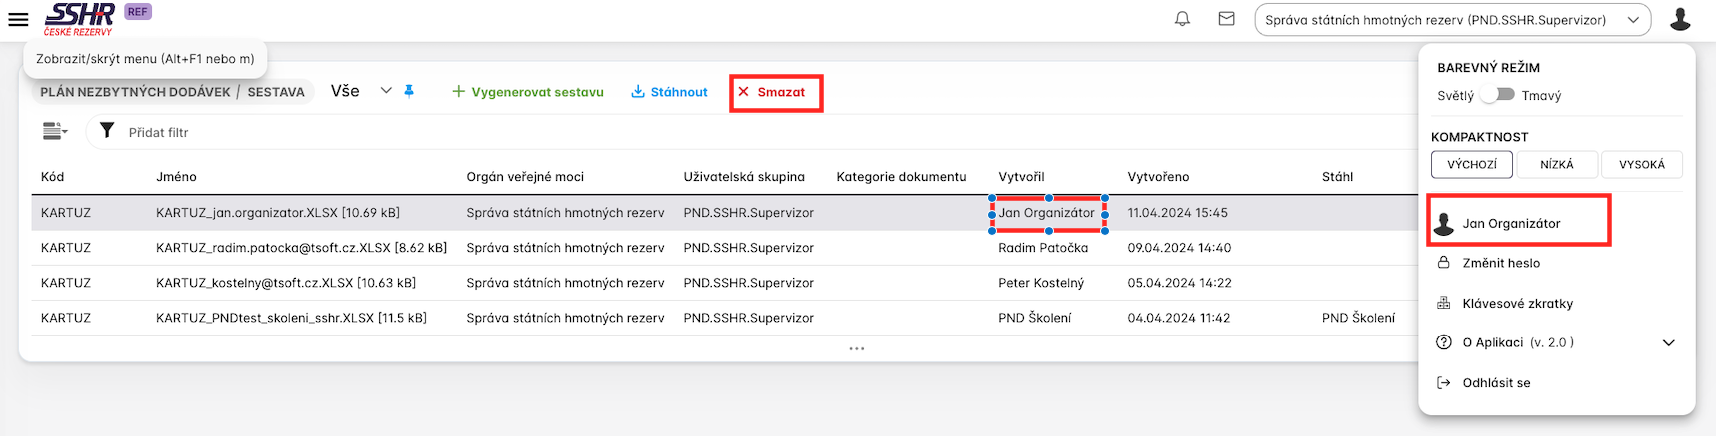Image resolution: width=1716 pixels, height=436 pixels.
Task: Click the notifications bell icon
Action: click(1182, 19)
